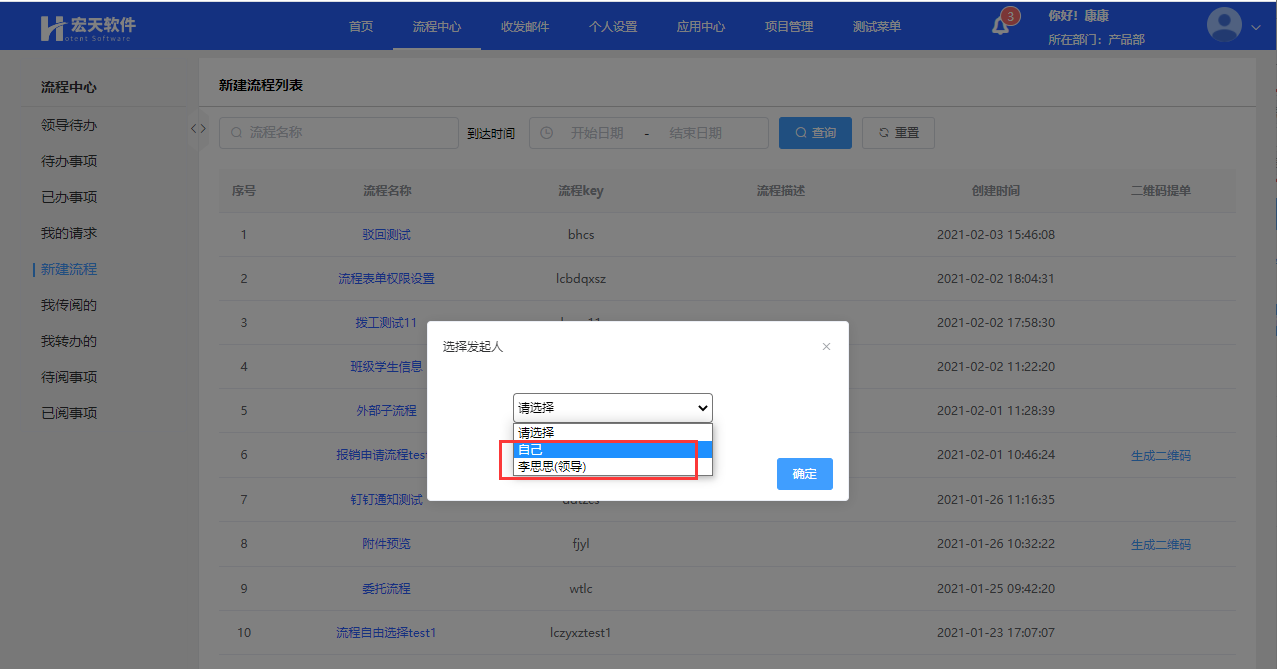Image resolution: width=1277 pixels, height=669 pixels.
Task: Click the Hotent 宏天软件 logo
Action: click(88, 27)
